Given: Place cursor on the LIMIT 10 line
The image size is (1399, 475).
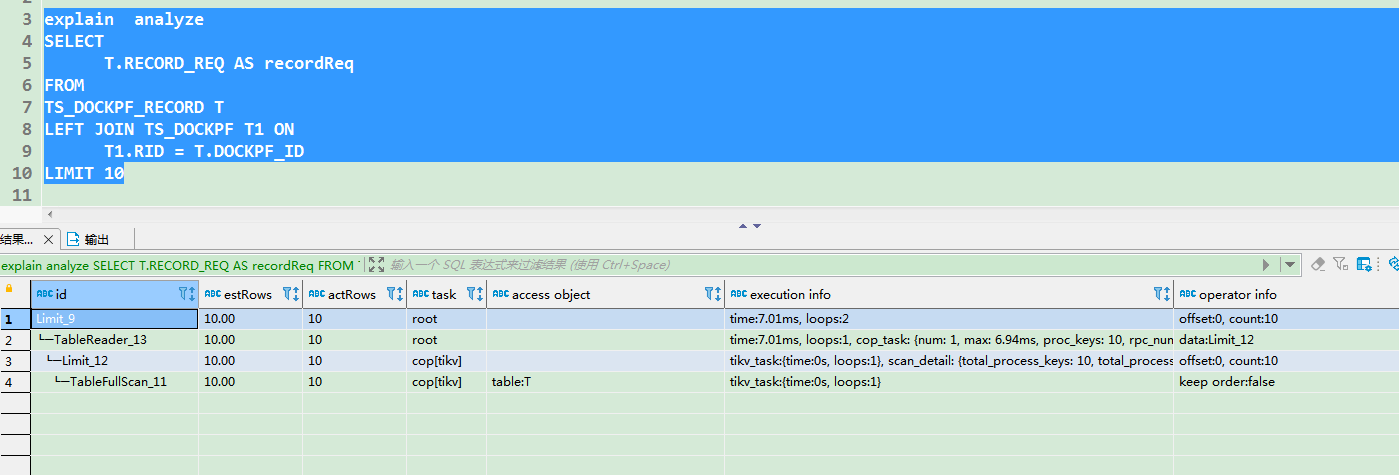Looking at the screenshot, I should pyautogui.click(x=84, y=173).
